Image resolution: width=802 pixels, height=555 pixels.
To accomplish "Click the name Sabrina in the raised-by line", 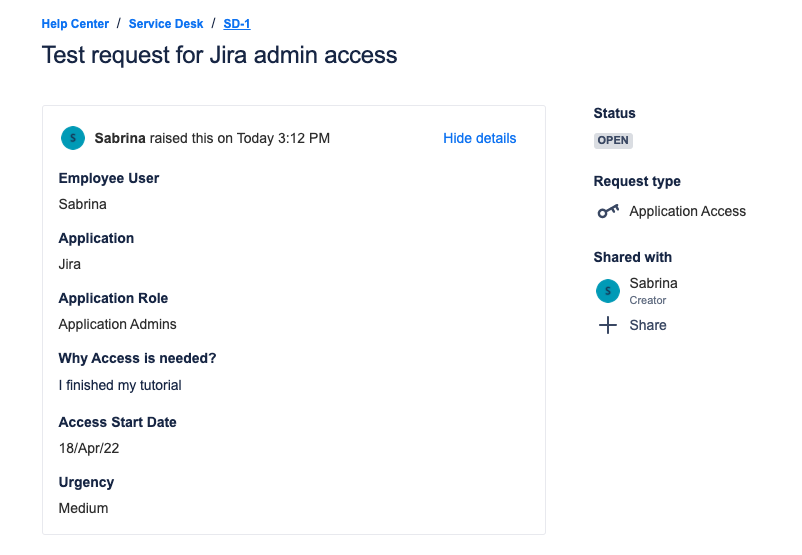I will 120,138.
